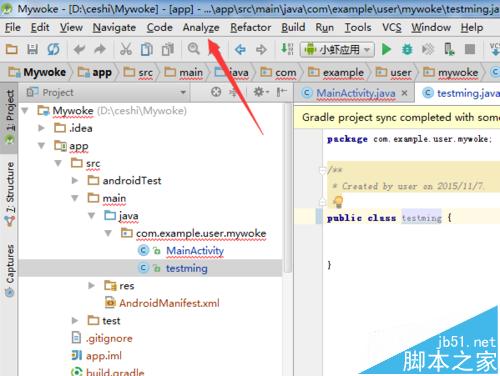Select com in the breadcrumb bar
This screenshot has height=376, width=500.
click(x=278, y=72)
